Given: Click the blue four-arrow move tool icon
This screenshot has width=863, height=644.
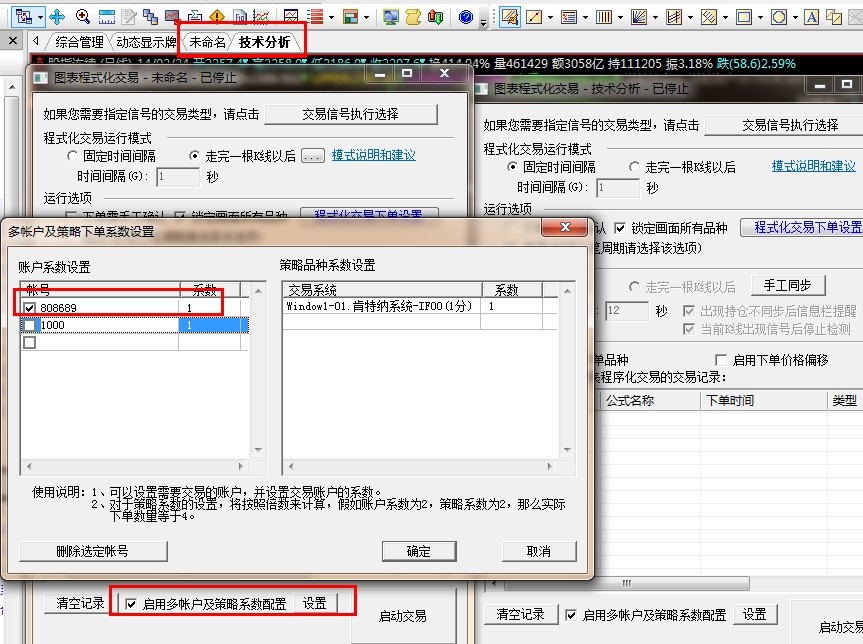Looking at the screenshot, I should 57,17.
